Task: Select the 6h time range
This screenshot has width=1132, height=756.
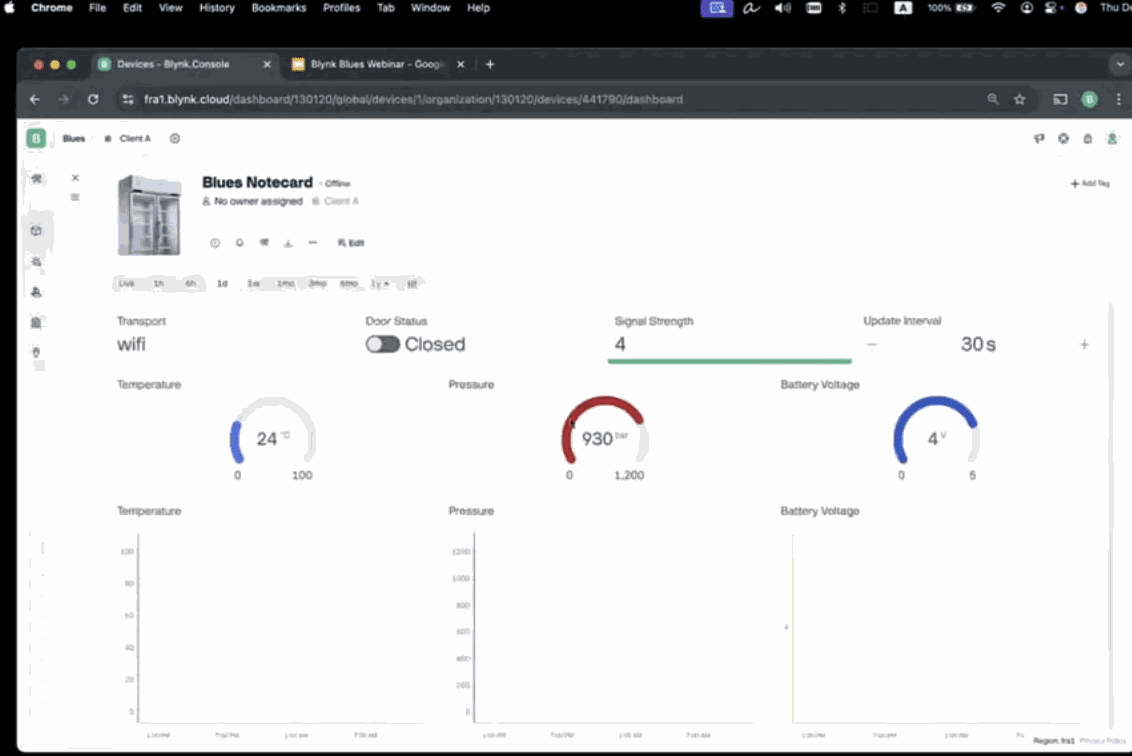Action: click(x=190, y=284)
